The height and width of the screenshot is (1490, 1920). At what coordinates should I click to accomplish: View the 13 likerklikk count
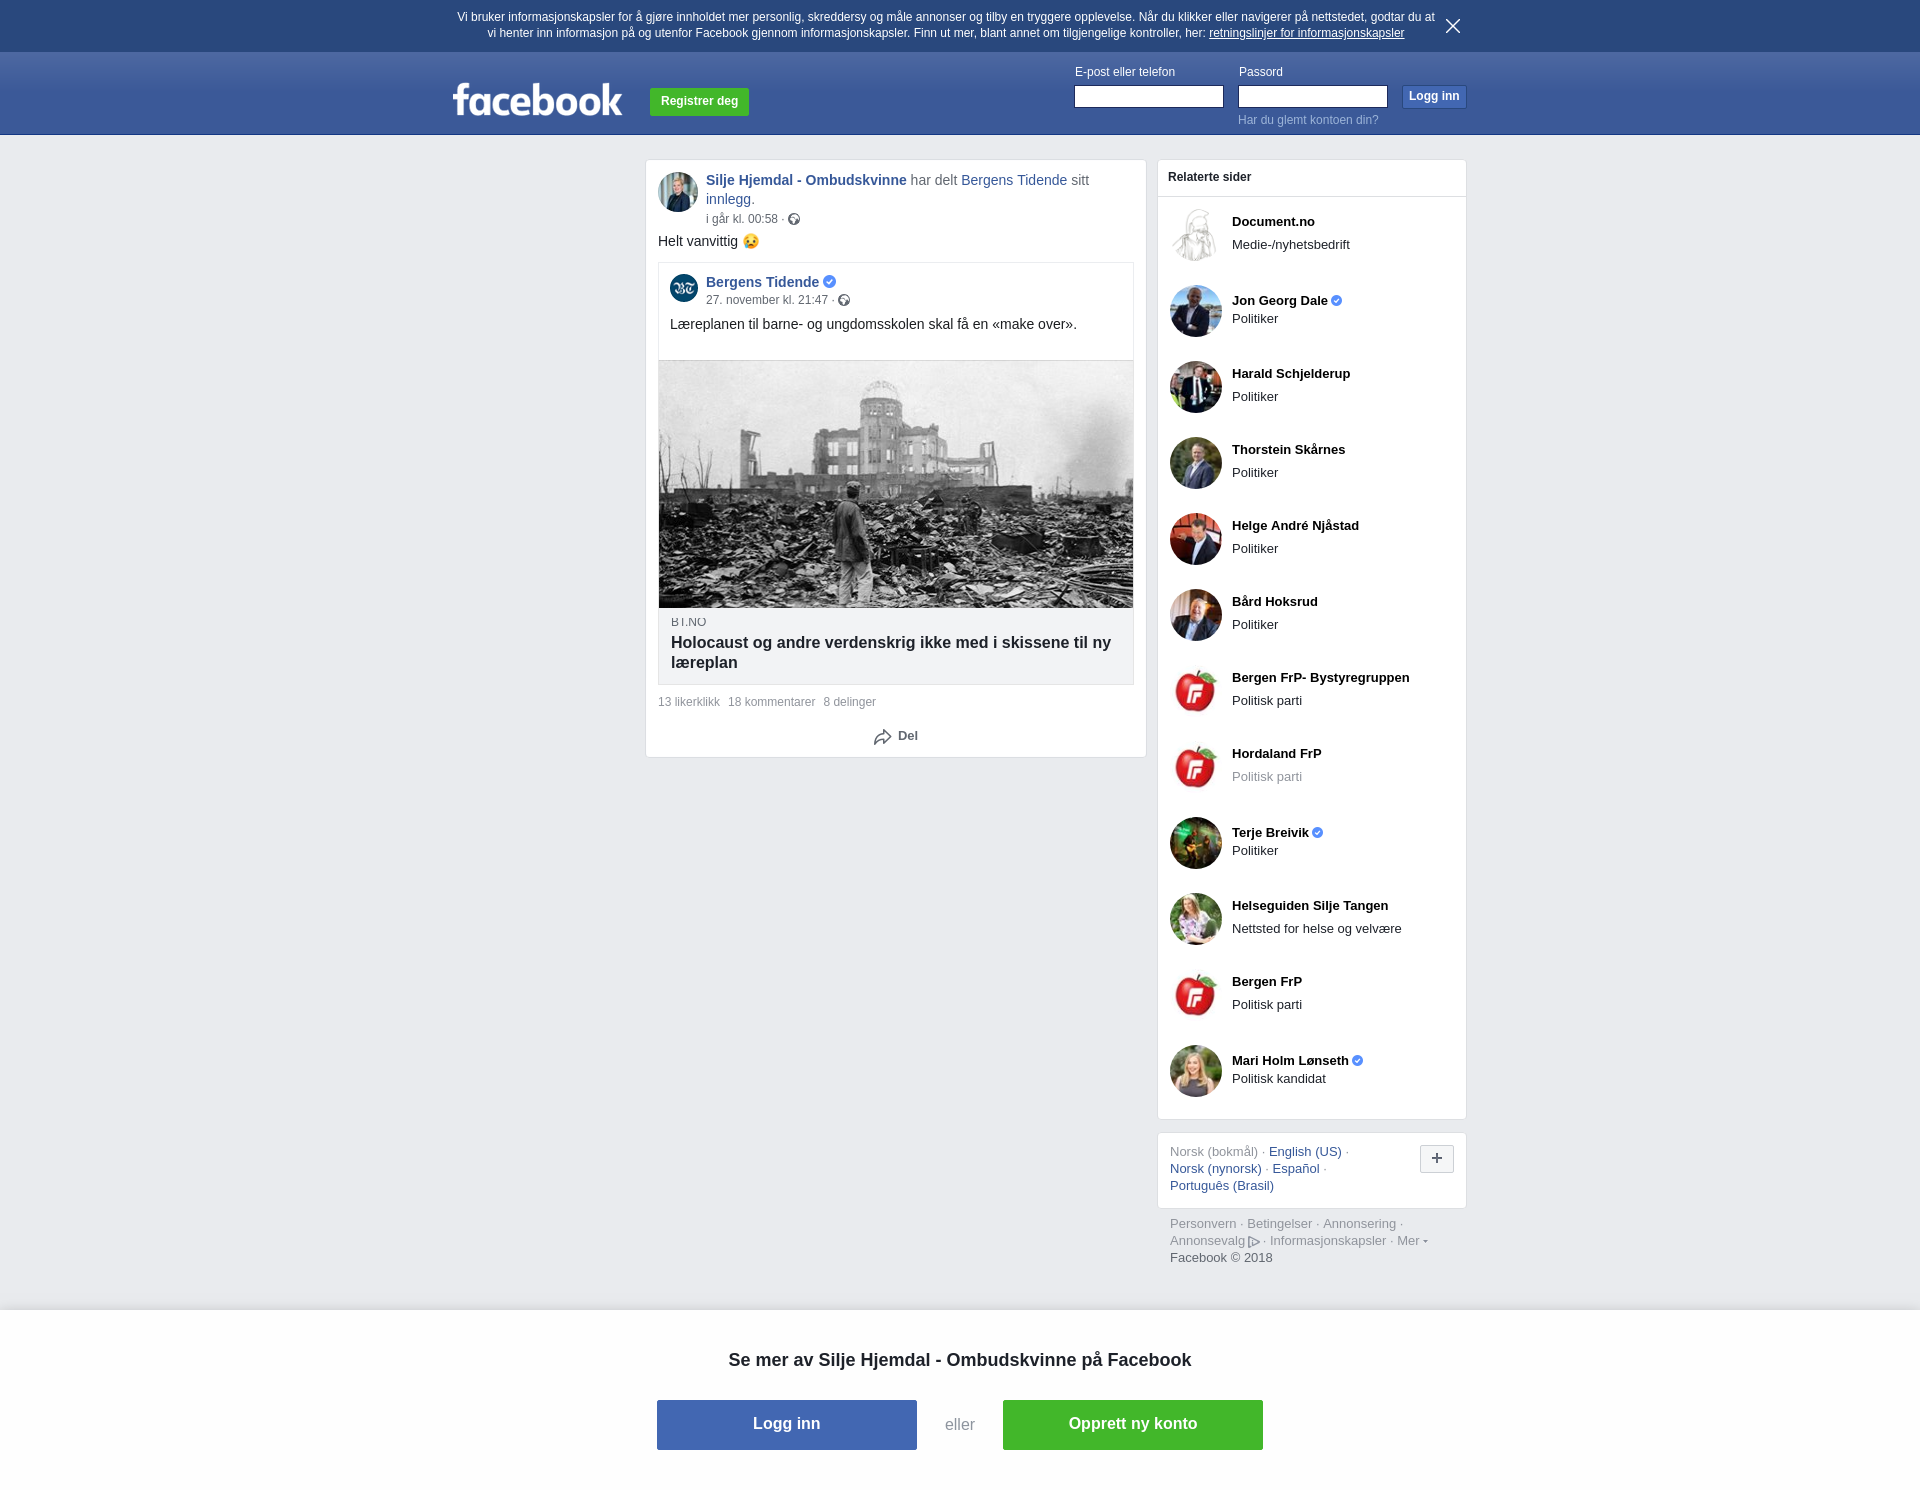tap(689, 702)
